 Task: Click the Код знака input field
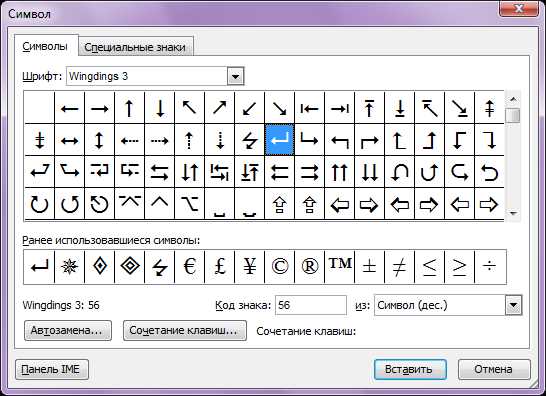point(311,305)
